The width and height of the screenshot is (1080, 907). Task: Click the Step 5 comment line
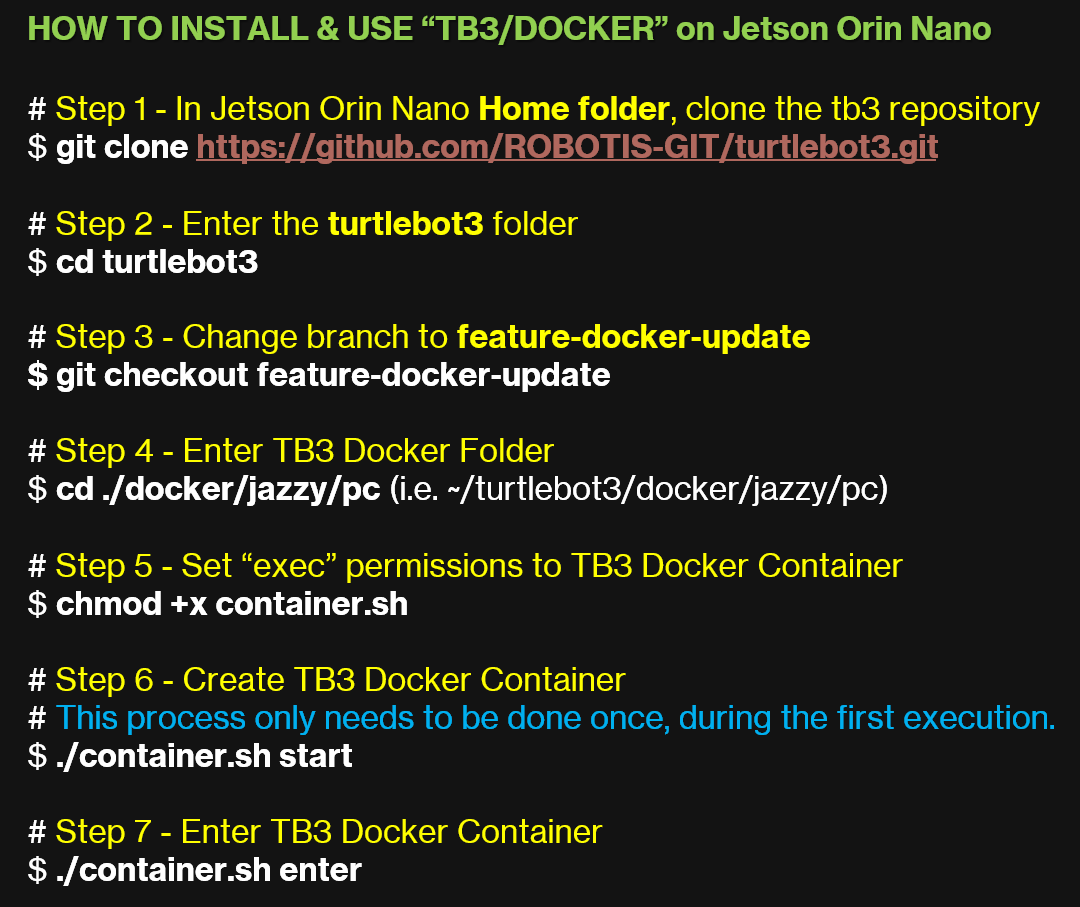point(465,566)
